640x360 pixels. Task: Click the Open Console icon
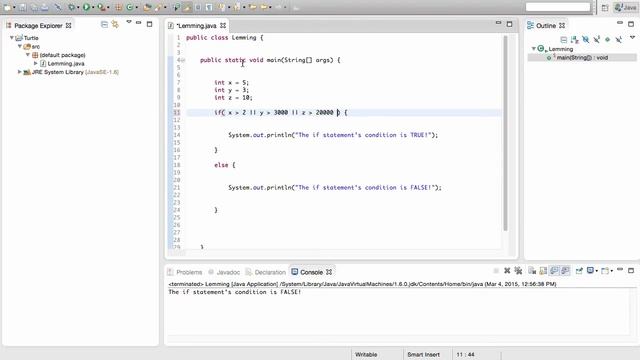coord(605,271)
